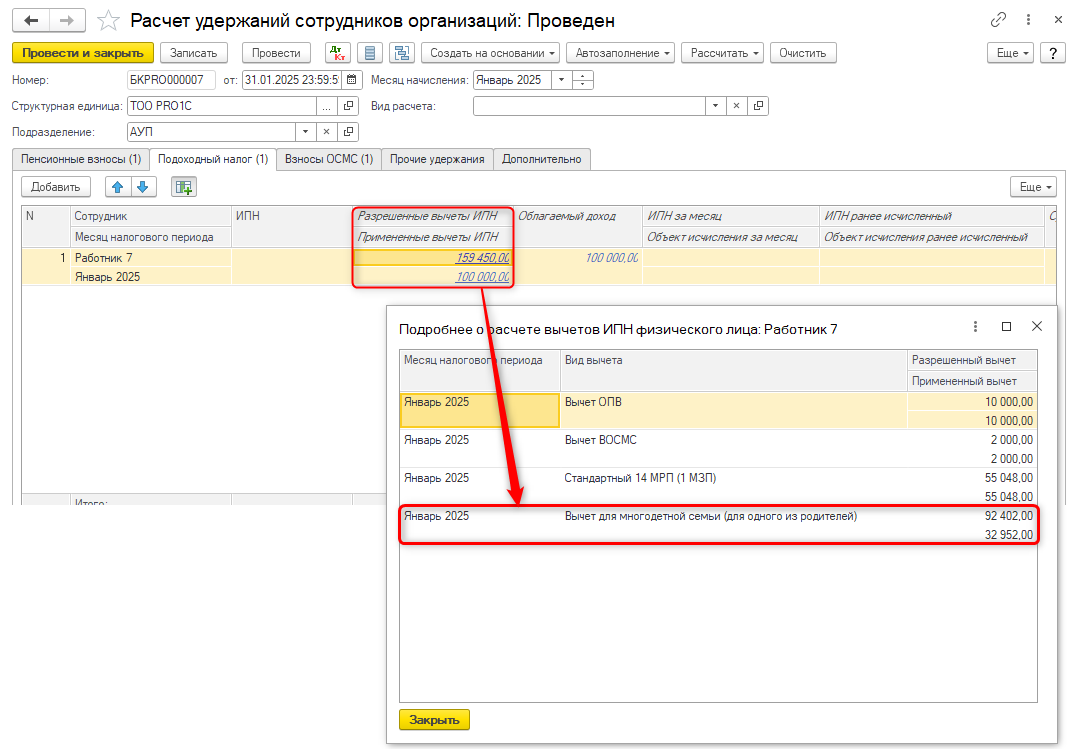Expand the Рассчитать dropdown
Viewport: 1067px width, 749px height.
click(x=722, y=53)
